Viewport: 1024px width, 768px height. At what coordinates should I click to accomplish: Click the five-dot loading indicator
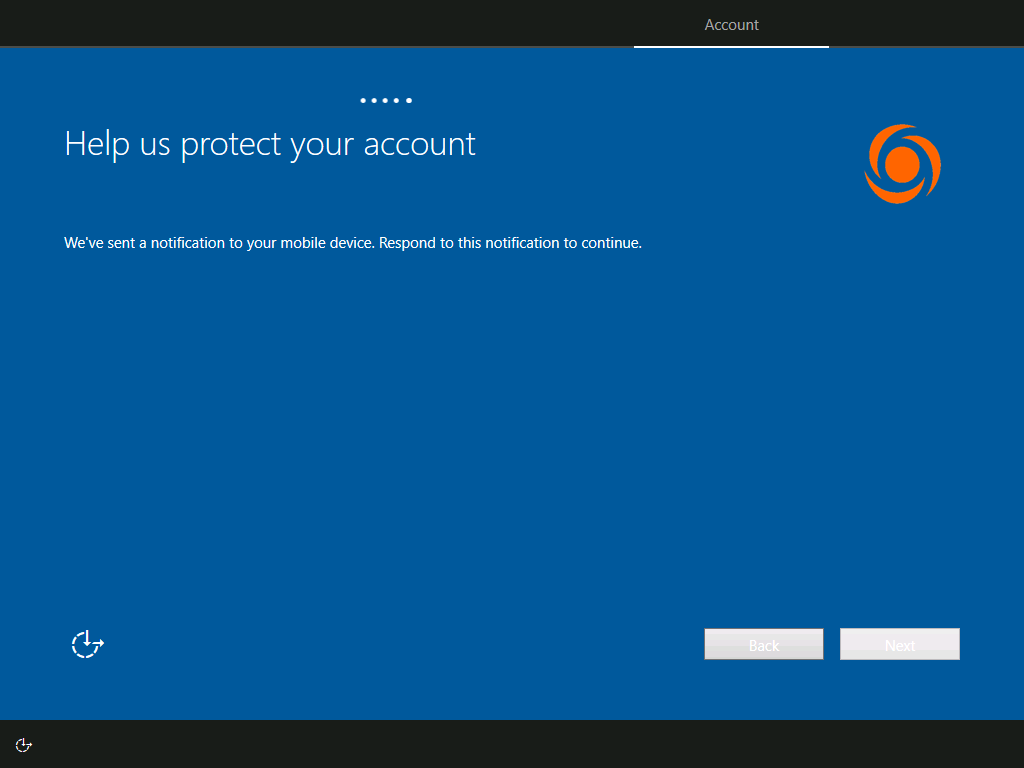(x=386, y=100)
